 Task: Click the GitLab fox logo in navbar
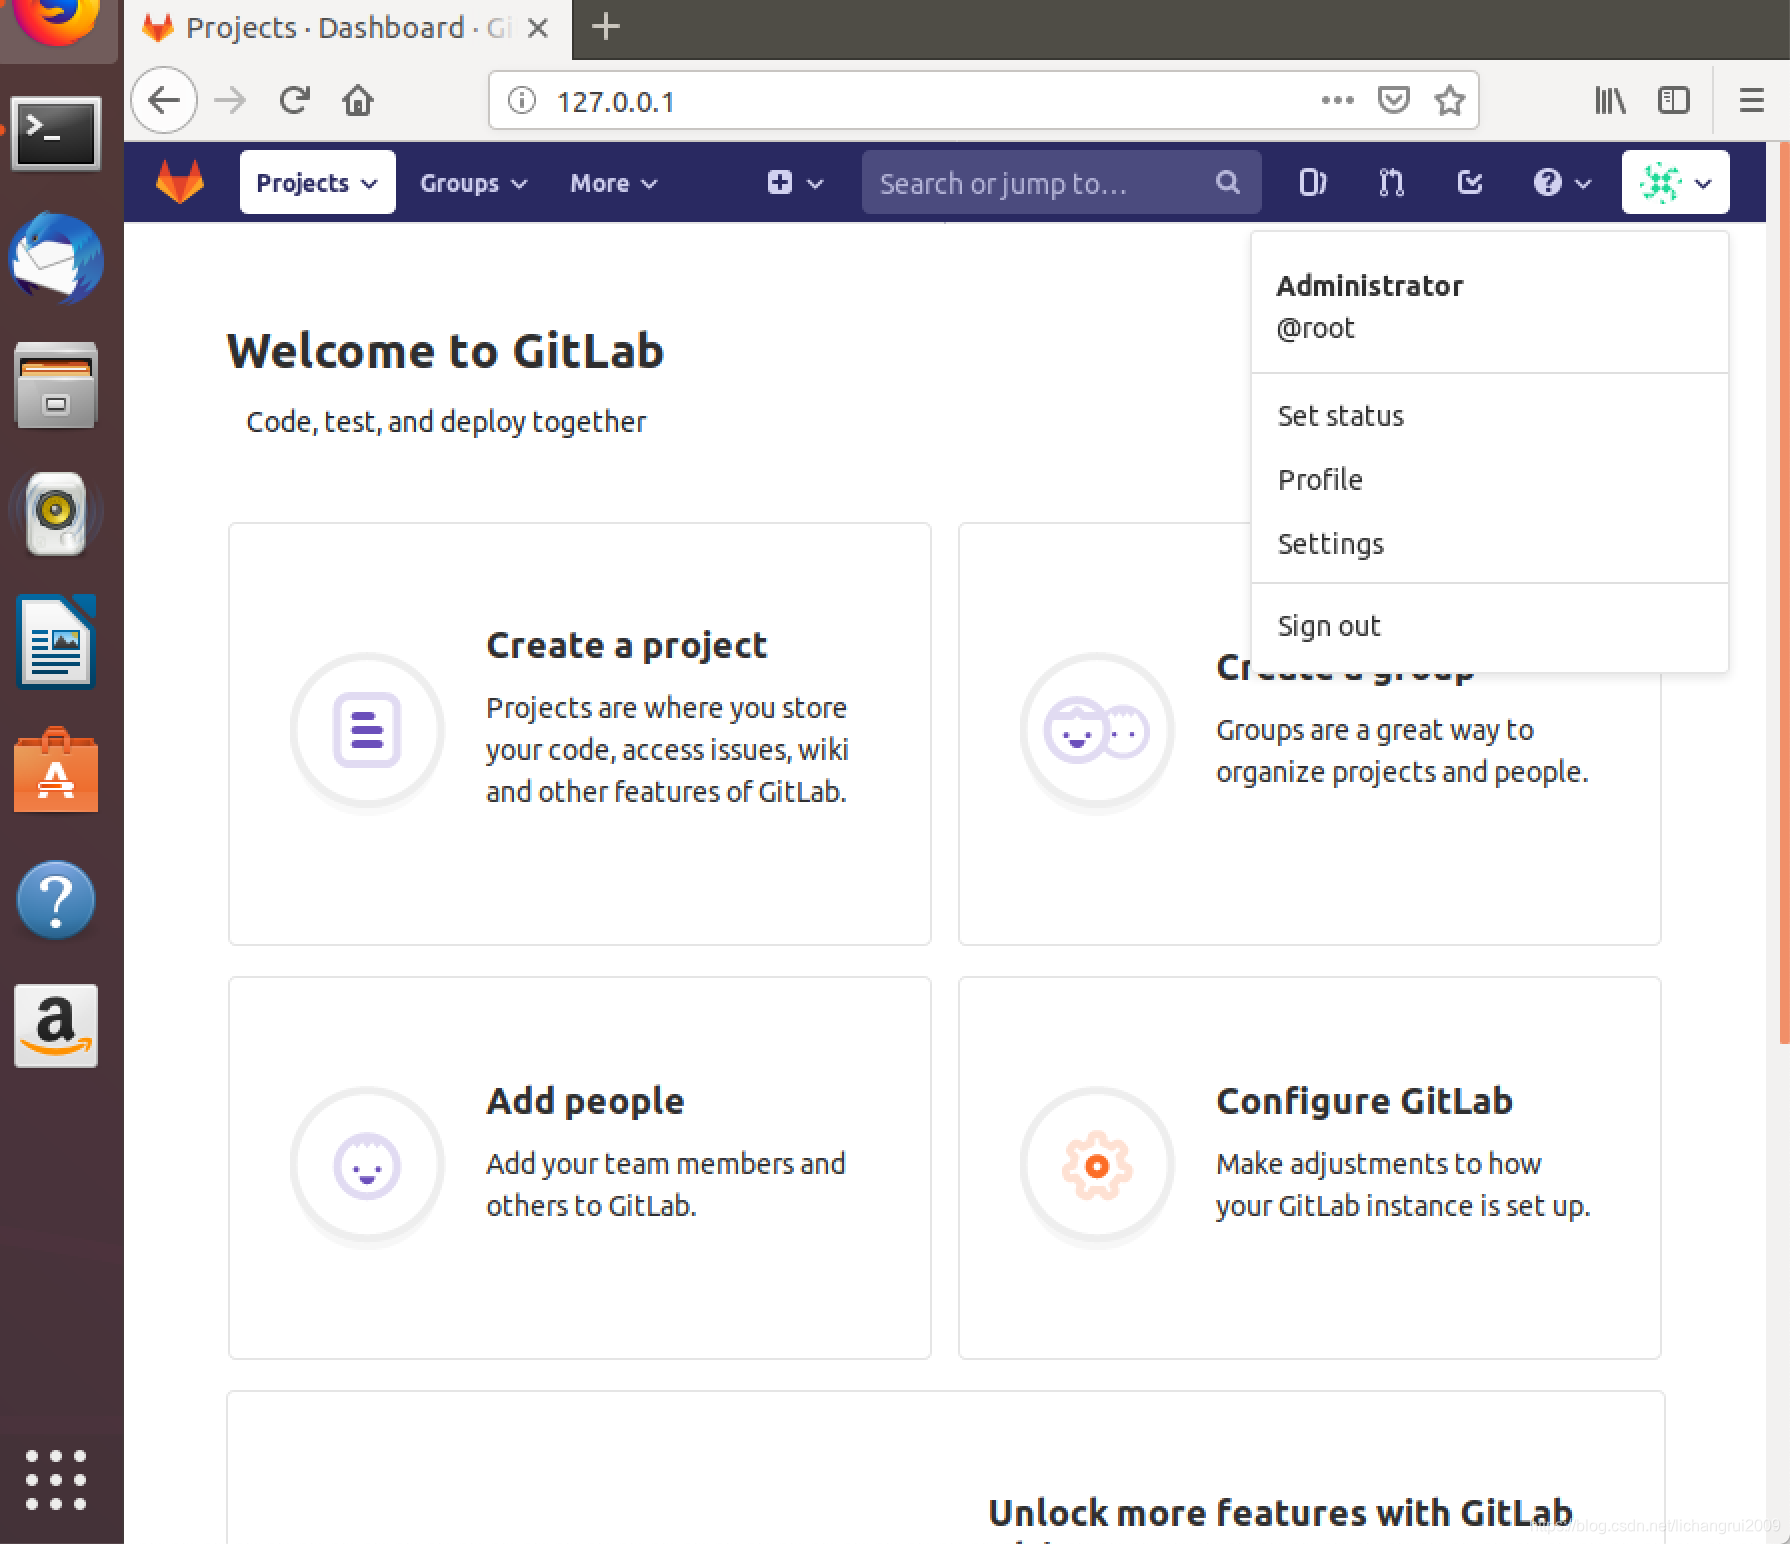(180, 182)
